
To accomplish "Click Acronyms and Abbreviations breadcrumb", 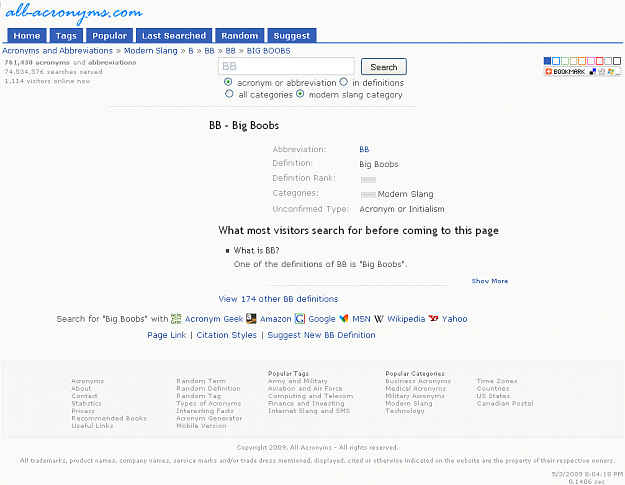I will 57,51.
